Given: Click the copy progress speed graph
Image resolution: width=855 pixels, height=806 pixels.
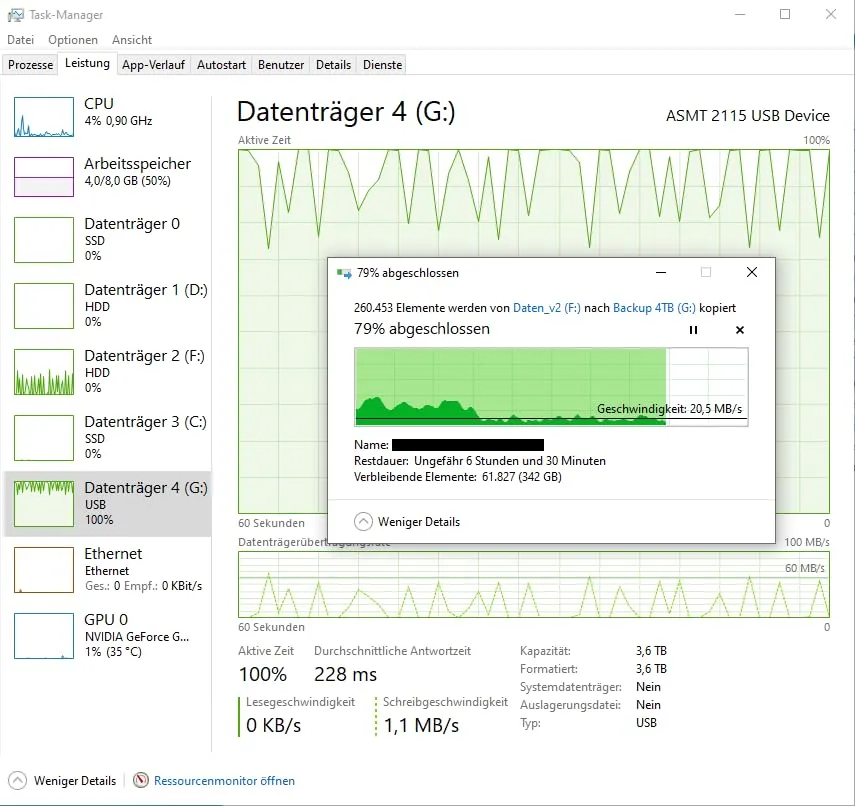Looking at the screenshot, I should (x=551, y=387).
